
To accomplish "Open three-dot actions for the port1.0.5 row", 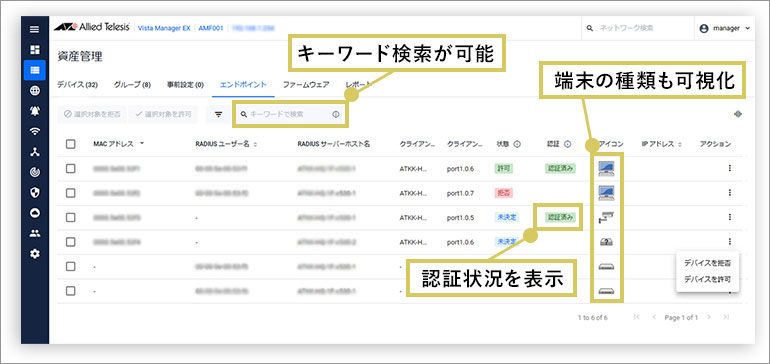I will (x=730, y=217).
